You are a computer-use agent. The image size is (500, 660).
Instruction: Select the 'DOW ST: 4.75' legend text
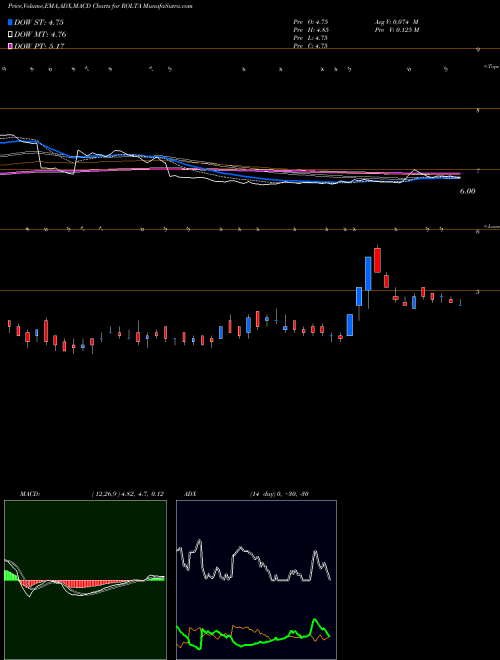click(x=39, y=22)
